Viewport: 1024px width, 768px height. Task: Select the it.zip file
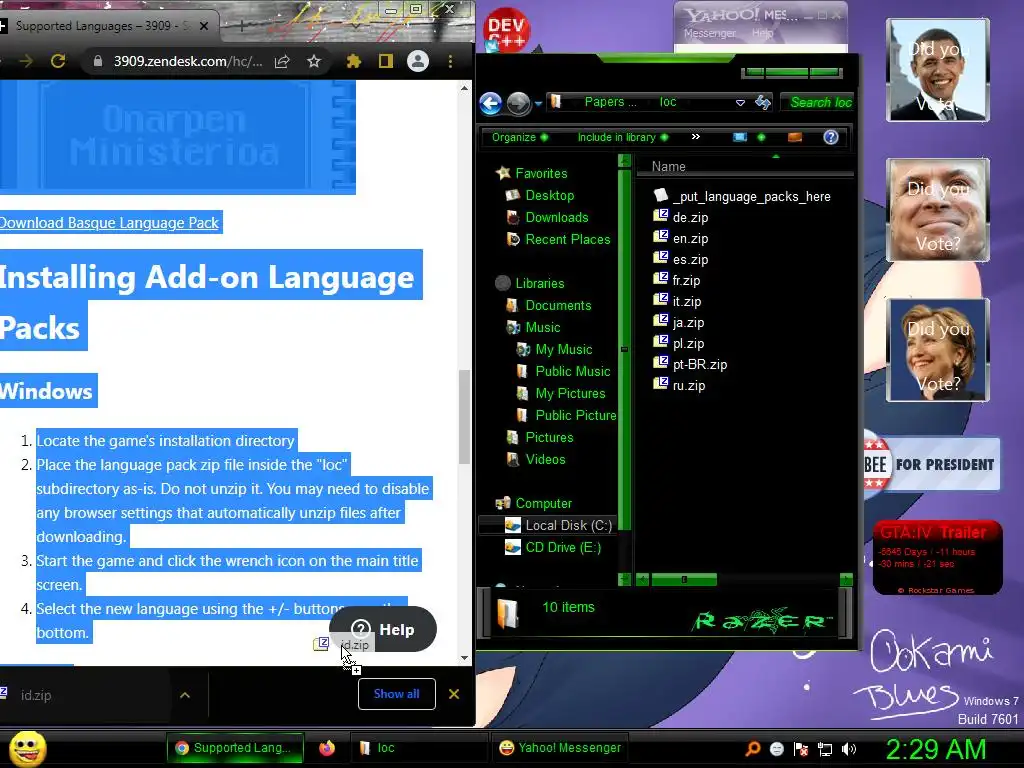[677, 301]
